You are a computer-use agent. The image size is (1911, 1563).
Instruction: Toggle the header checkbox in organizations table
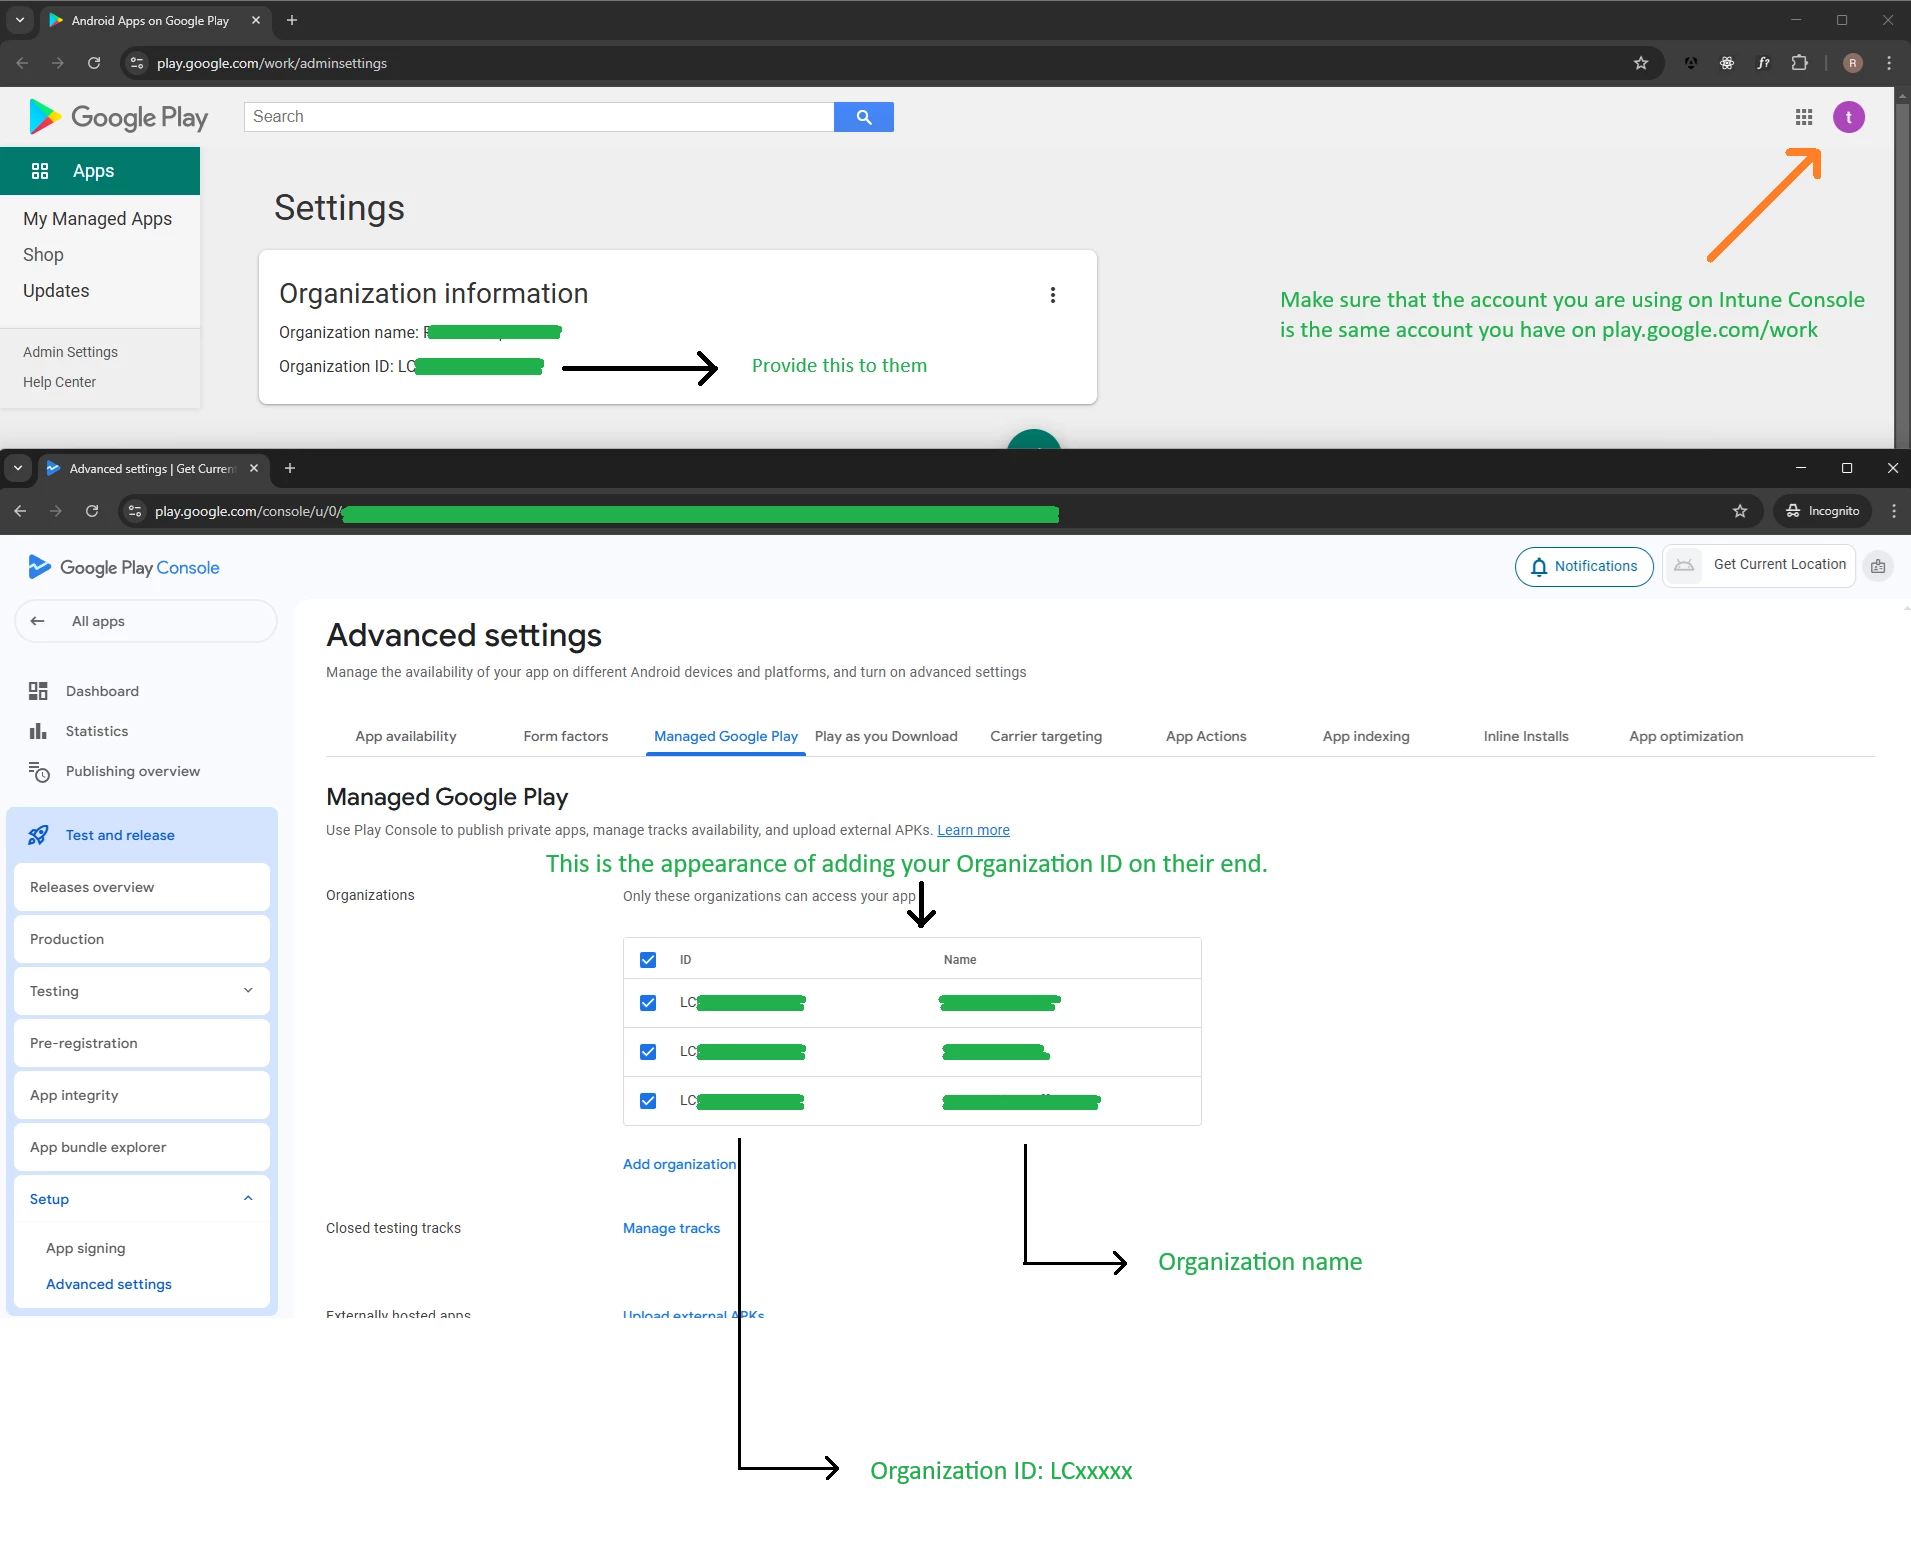pos(648,960)
